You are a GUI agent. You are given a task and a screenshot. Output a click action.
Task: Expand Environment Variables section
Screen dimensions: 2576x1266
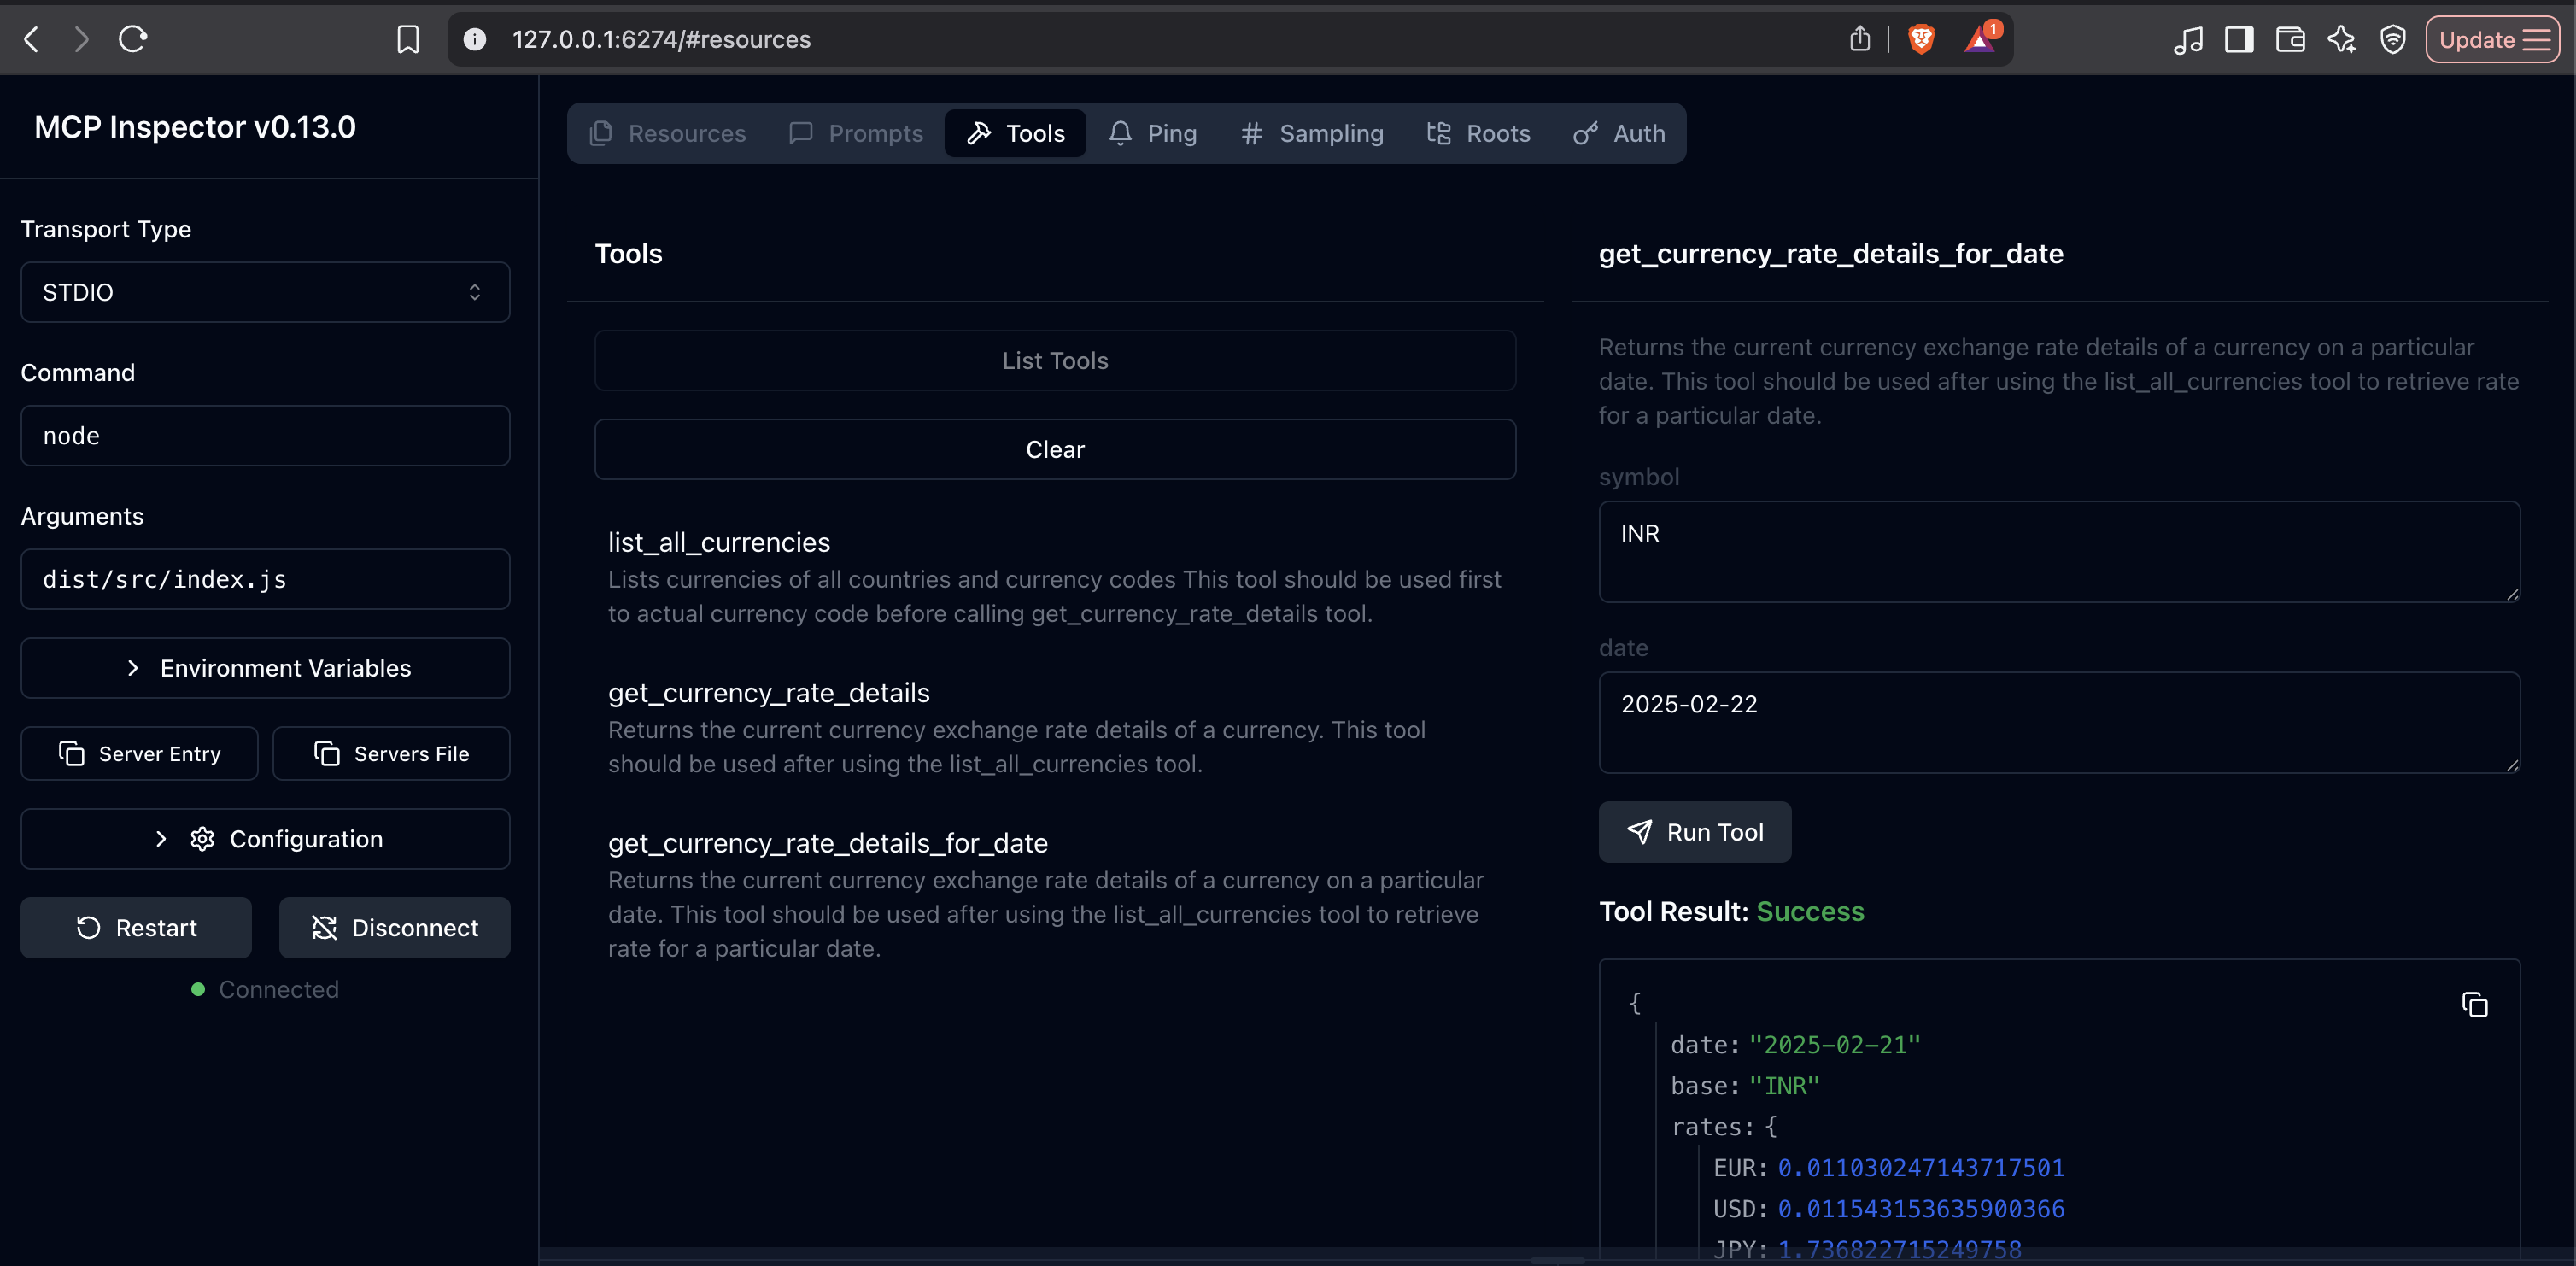tap(265, 668)
